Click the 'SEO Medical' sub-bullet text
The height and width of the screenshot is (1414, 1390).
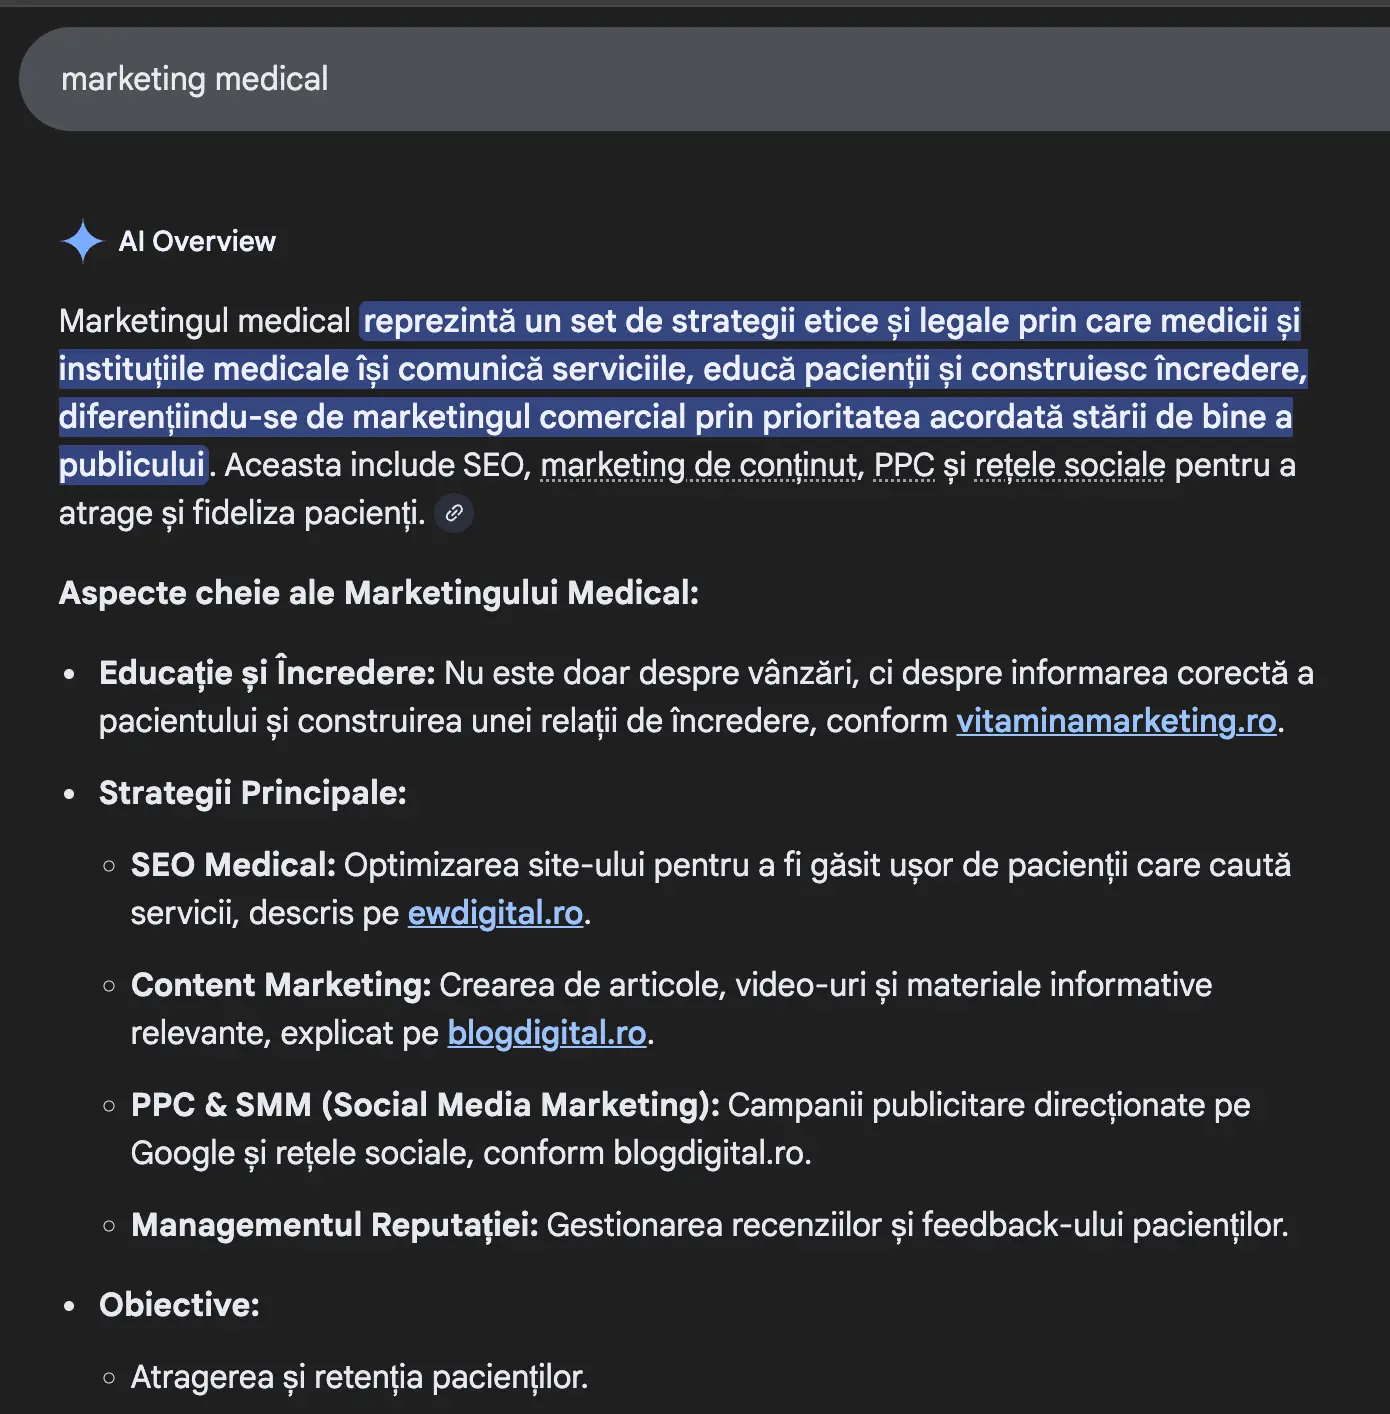pyautogui.click(x=234, y=864)
